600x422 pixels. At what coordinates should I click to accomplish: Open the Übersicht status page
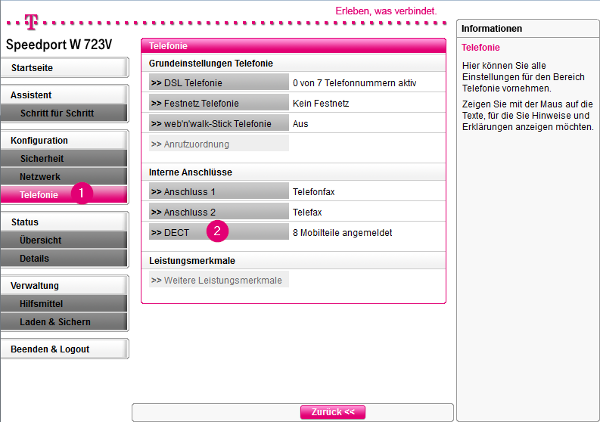coord(64,240)
